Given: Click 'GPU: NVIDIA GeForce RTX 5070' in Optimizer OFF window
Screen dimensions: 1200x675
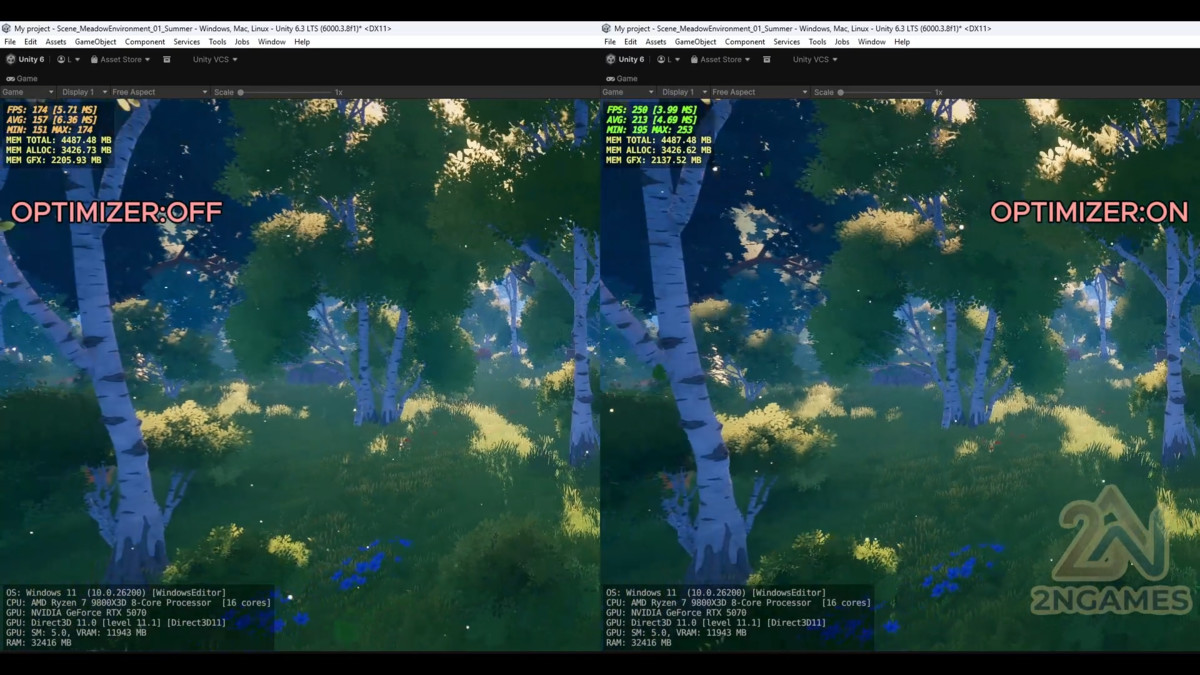Looking at the screenshot, I should [x=76, y=613].
